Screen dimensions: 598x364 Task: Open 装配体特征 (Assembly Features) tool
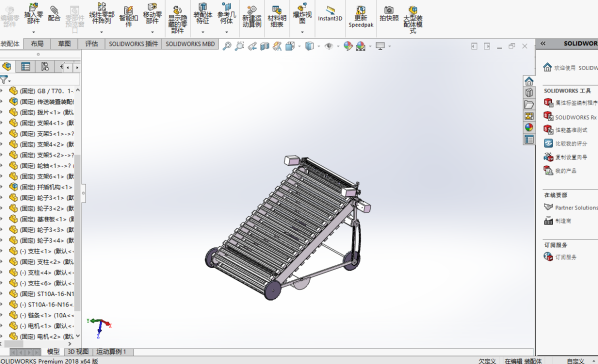(203, 13)
